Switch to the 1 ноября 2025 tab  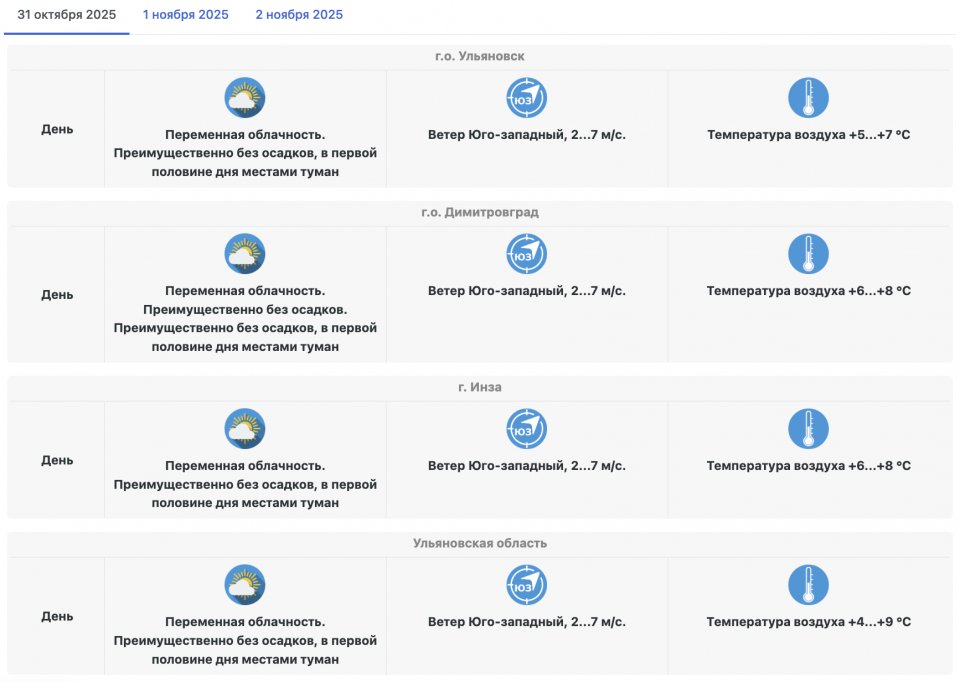[x=185, y=15]
